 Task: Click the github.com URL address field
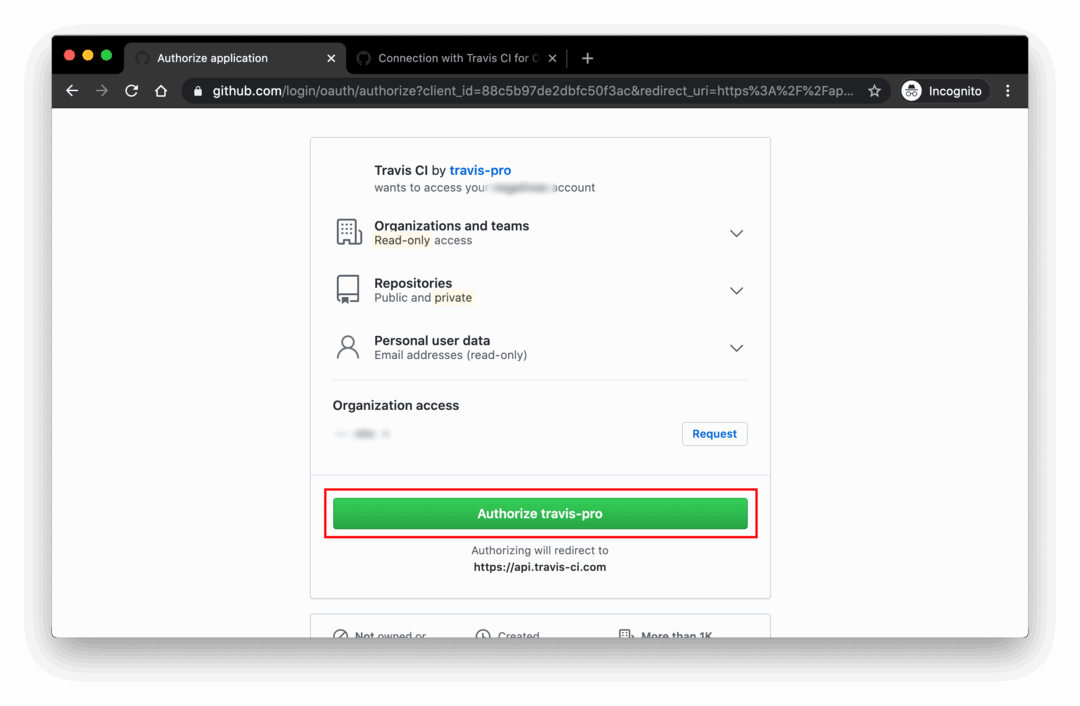tap(531, 91)
